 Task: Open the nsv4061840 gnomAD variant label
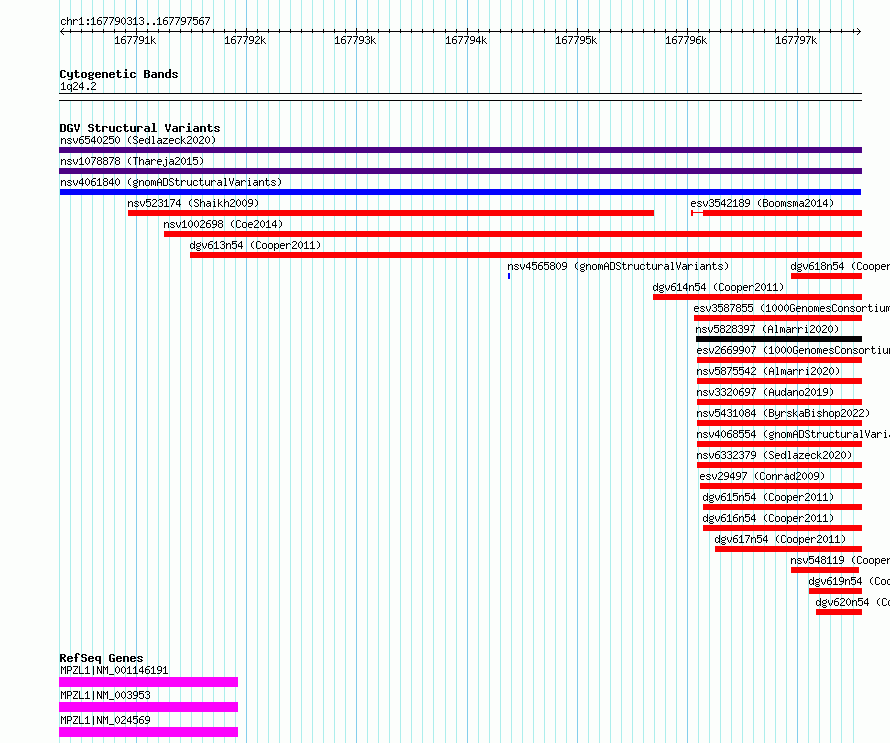click(x=171, y=182)
